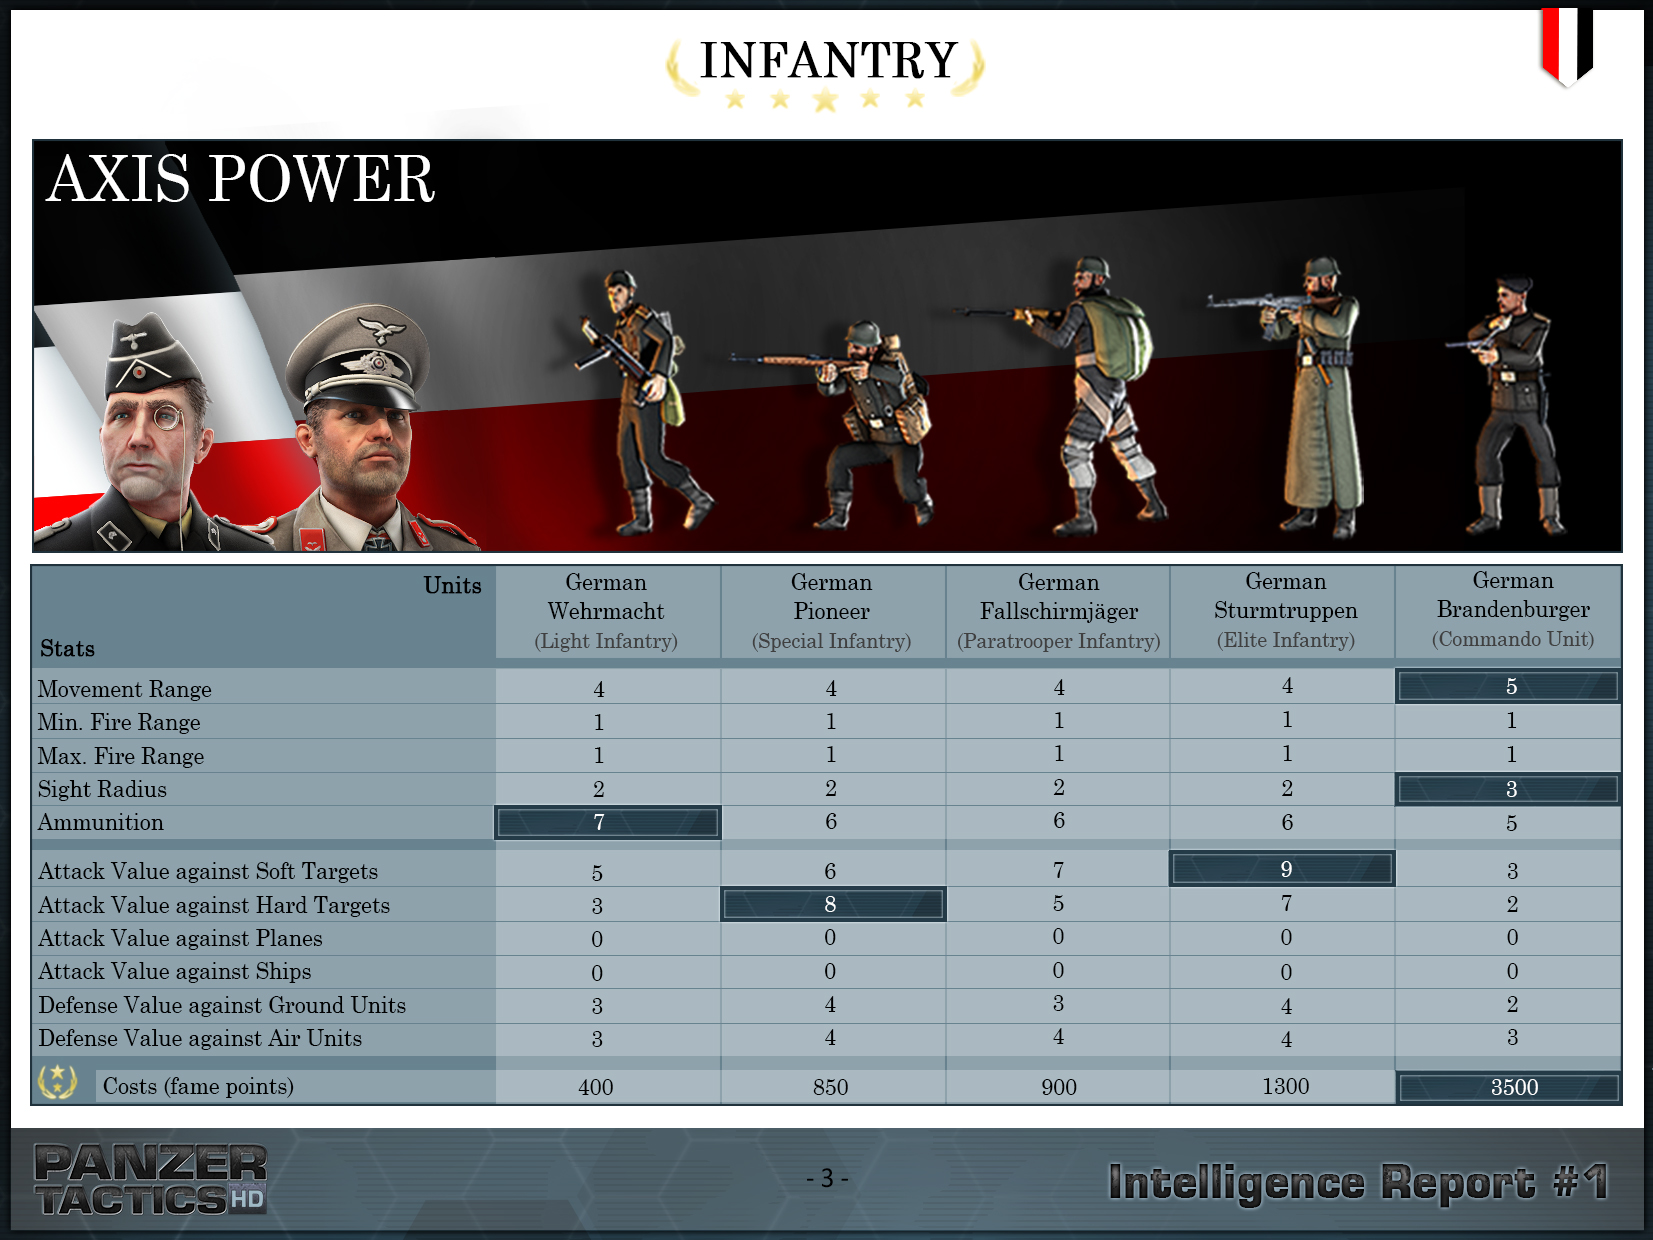The height and width of the screenshot is (1240, 1653).
Task: Click Pioneer Soft Targets value 6
Action: 830,871
